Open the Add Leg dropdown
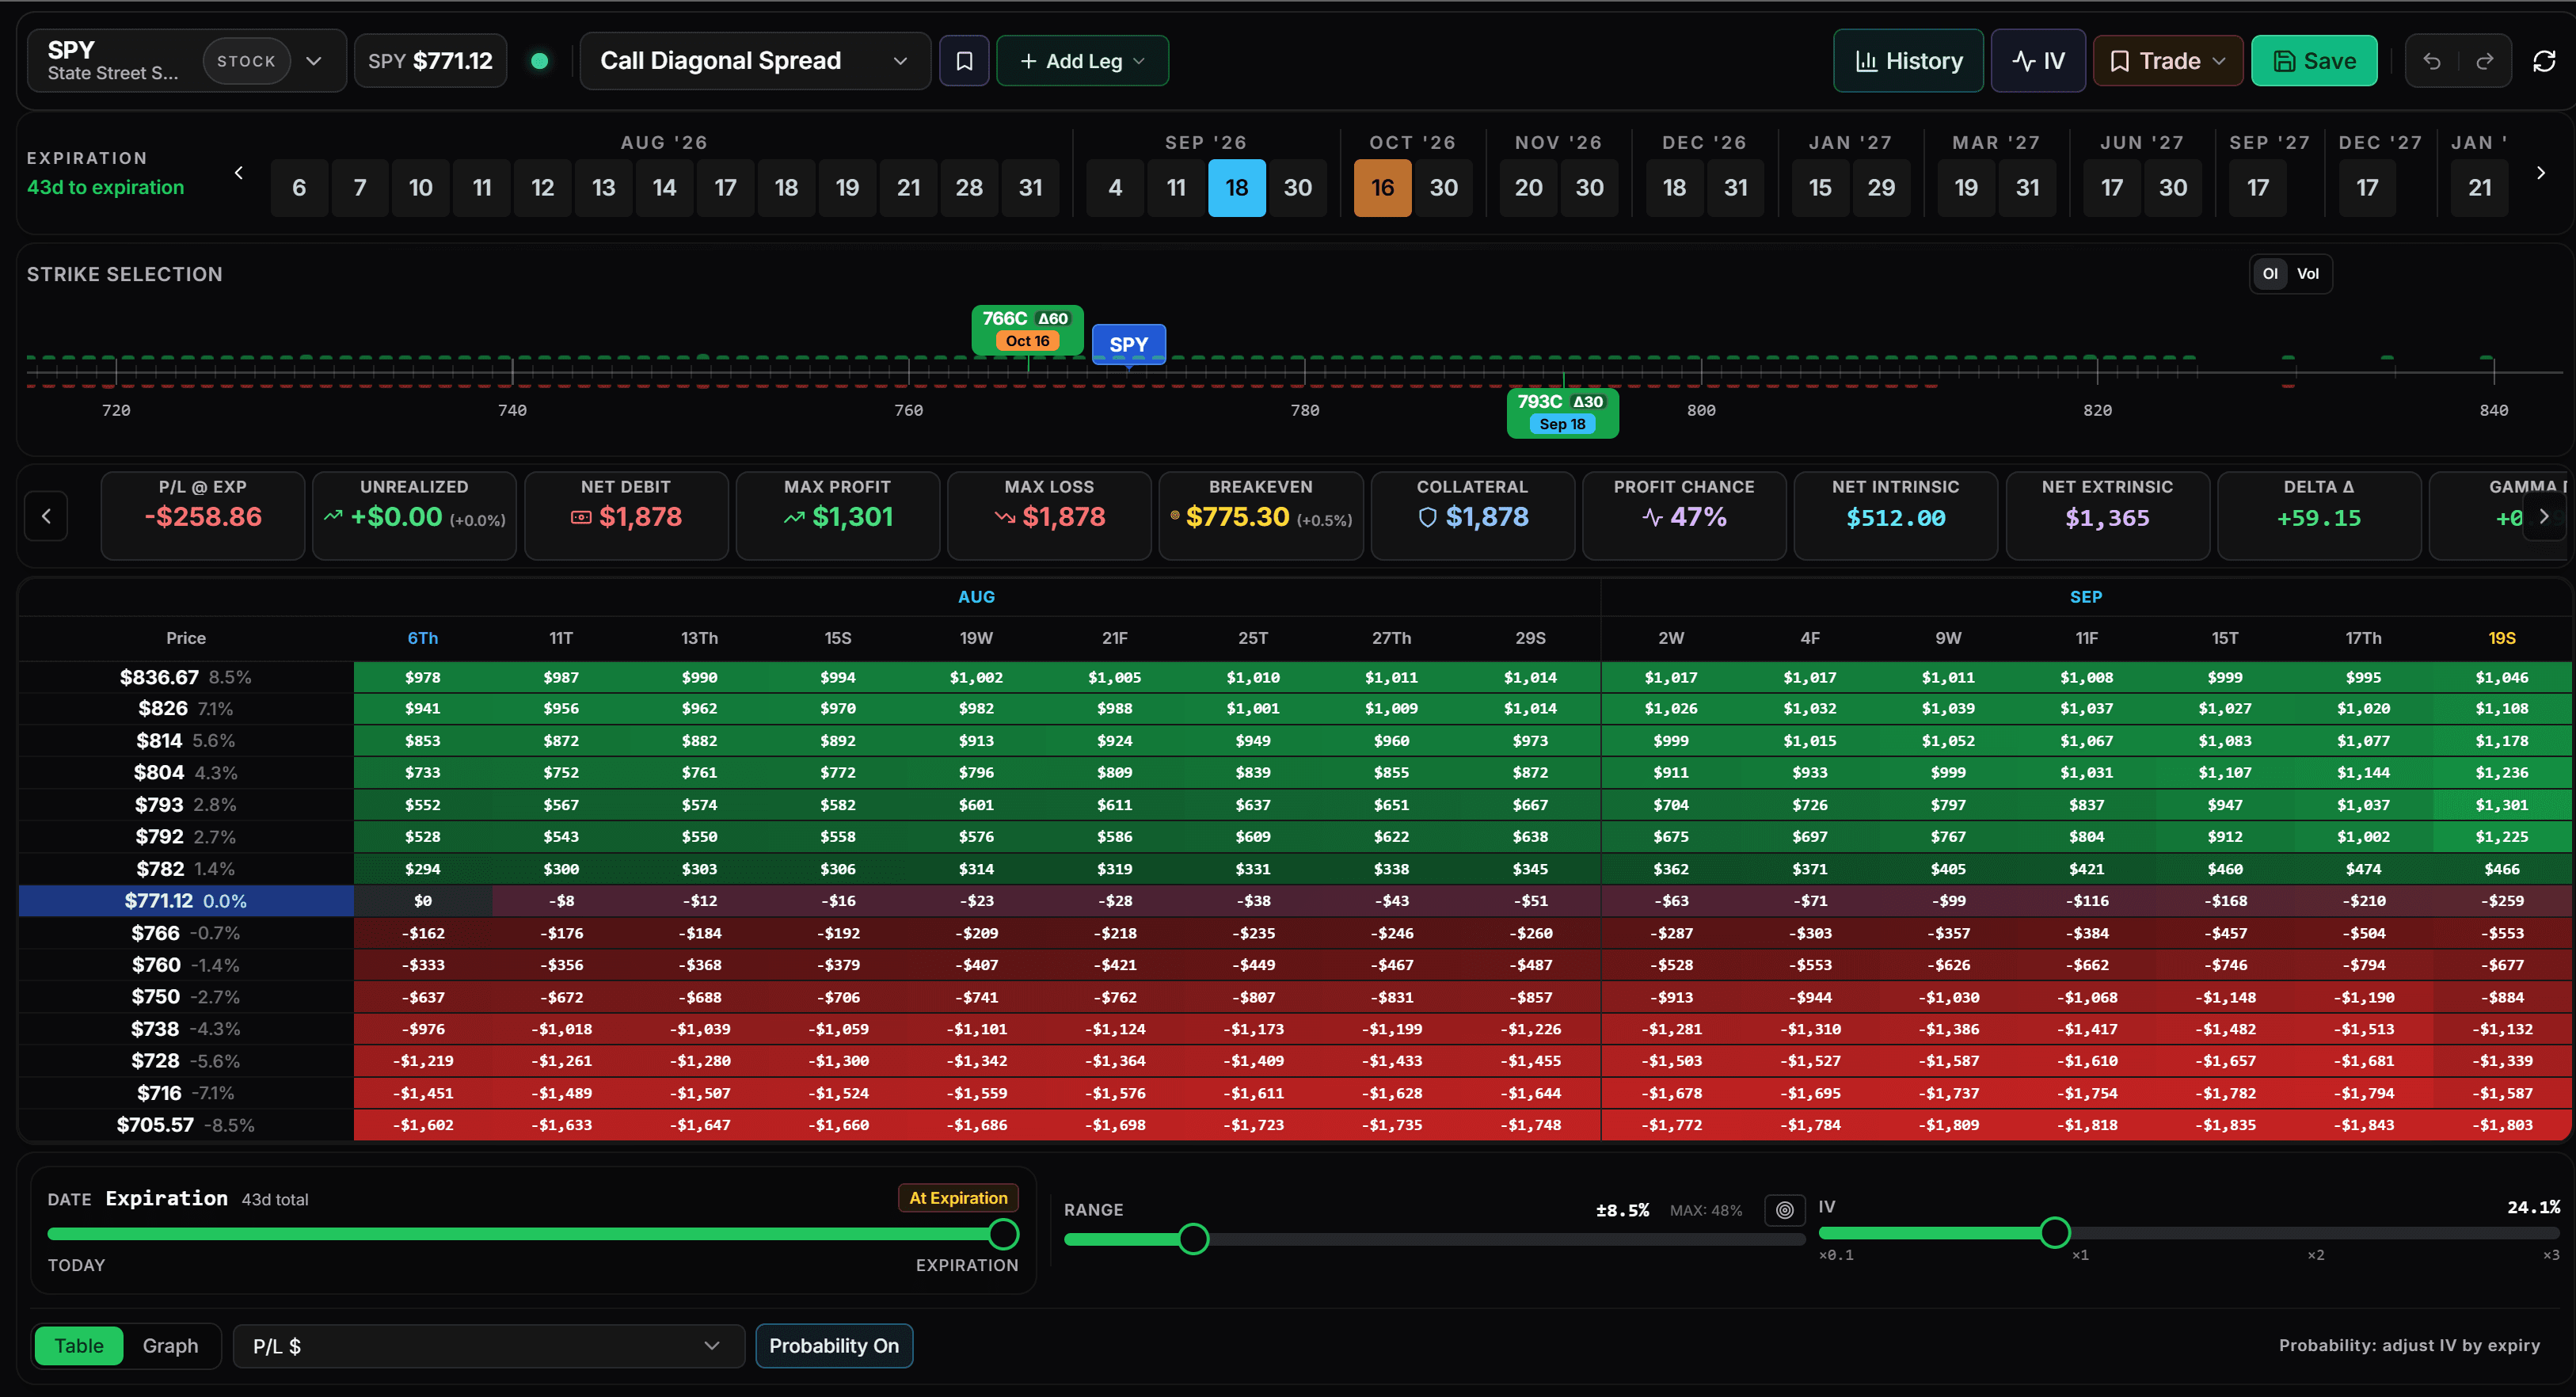 [x=1082, y=61]
